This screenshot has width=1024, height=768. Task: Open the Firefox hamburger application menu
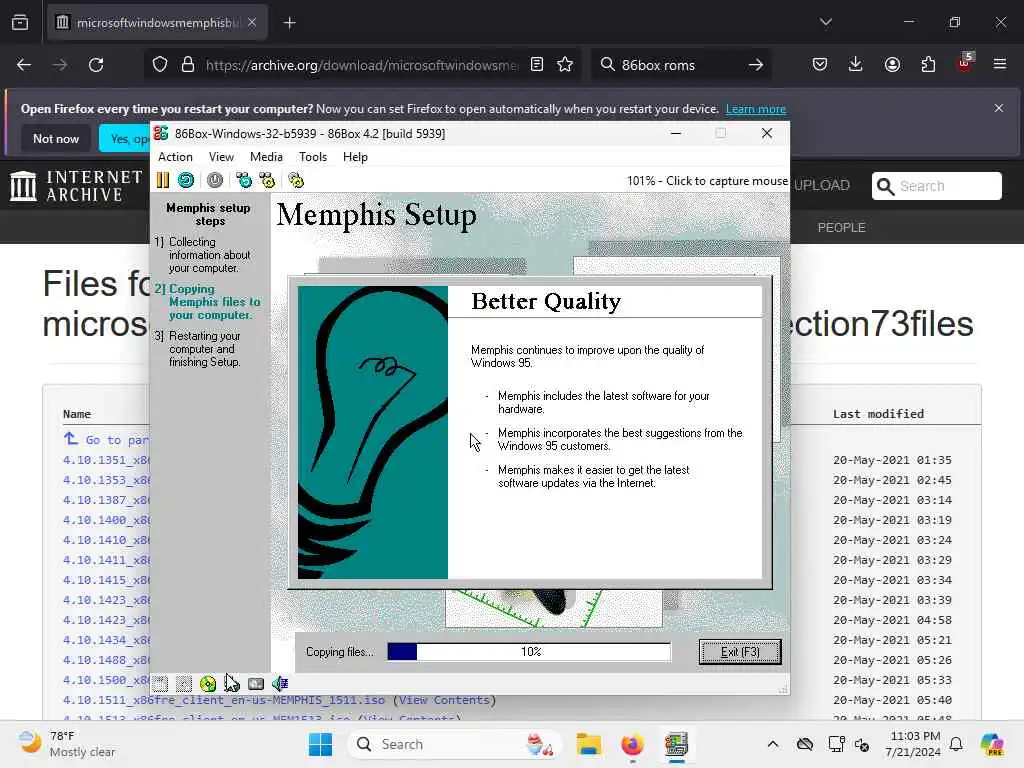coord(1000,65)
